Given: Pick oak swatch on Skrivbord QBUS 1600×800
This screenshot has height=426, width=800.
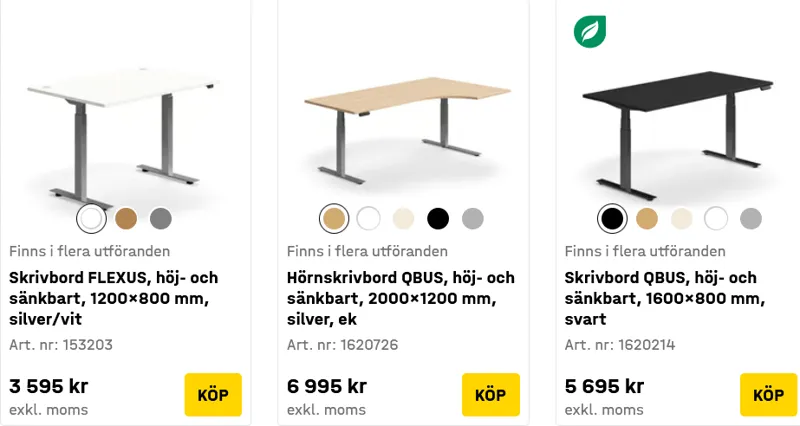Looking at the screenshot, I should tap(647, 218).
